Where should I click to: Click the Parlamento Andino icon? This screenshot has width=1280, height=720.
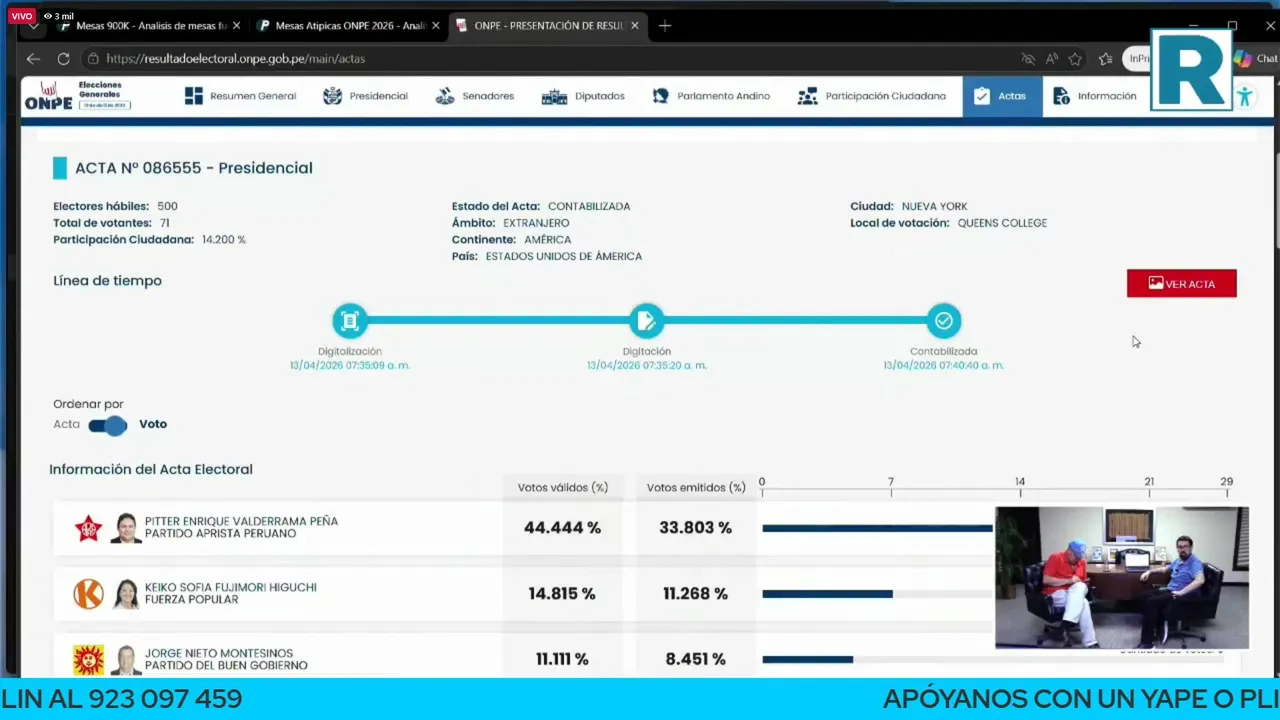coord(661,96)
